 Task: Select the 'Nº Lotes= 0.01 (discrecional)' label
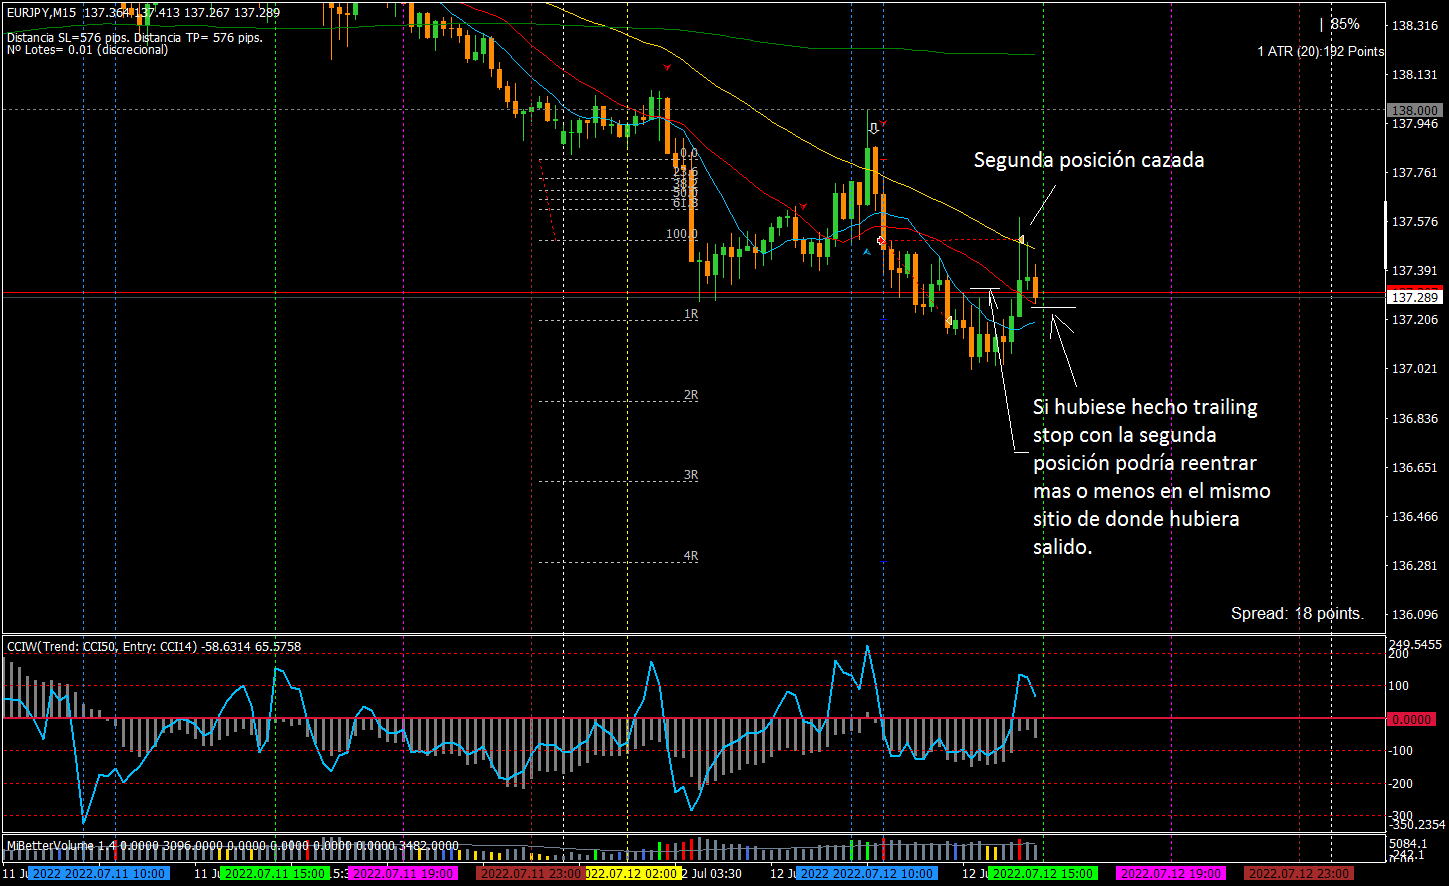click(87, 50)
